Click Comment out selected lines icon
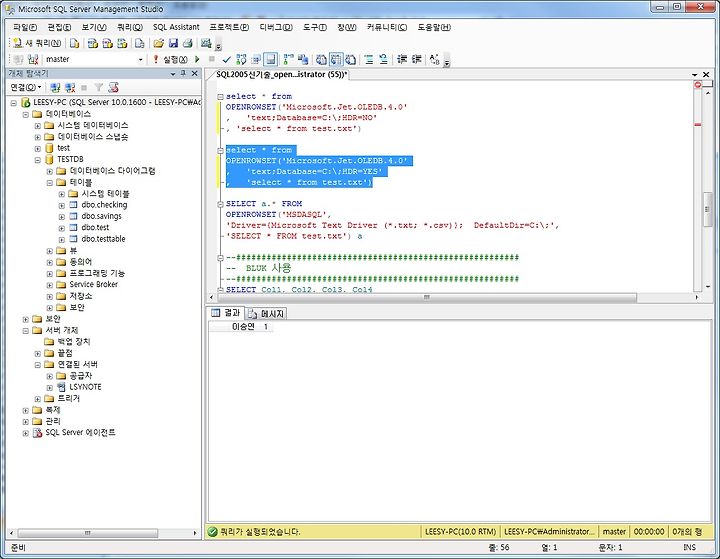 [369, 59]
